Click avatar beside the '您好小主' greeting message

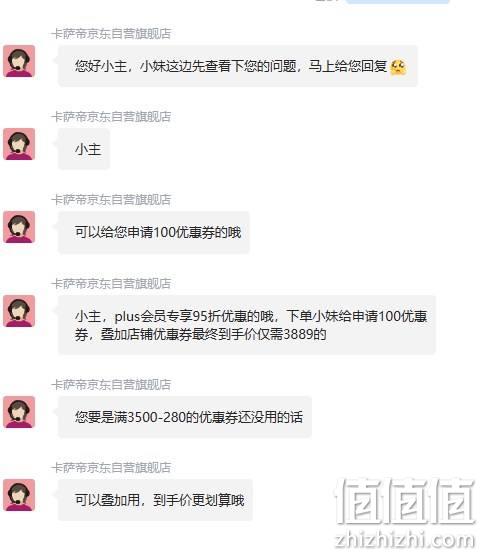pos(19,61)
